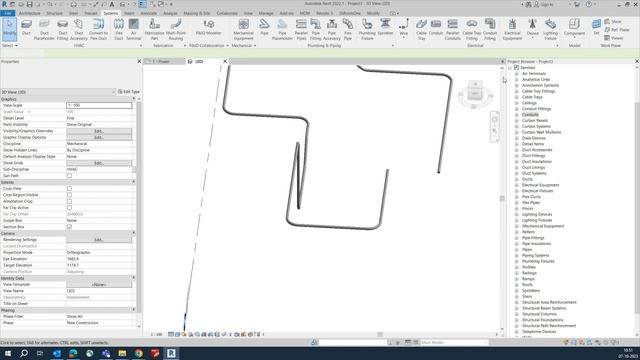Viewport: 640px width, 360px height.
Task: Toggle the Far Clip Active checkbox
Action: (69, 208)
